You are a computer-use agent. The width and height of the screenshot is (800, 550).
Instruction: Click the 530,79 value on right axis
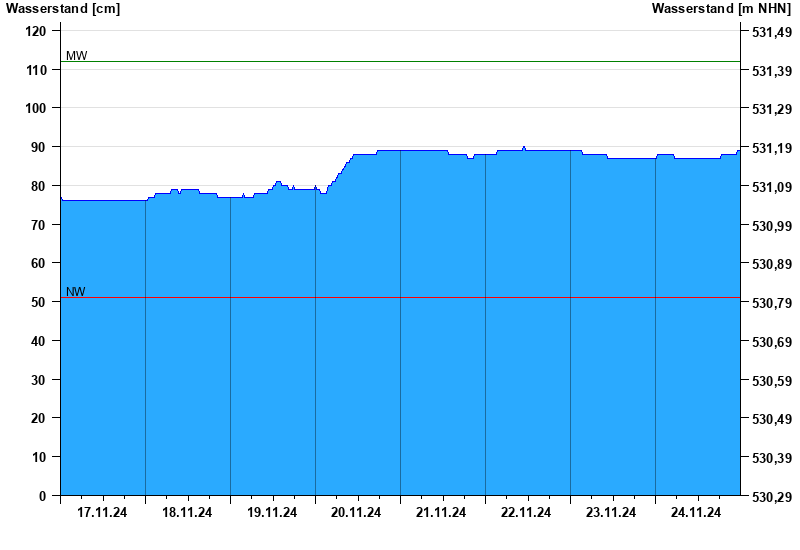[772, 303]
